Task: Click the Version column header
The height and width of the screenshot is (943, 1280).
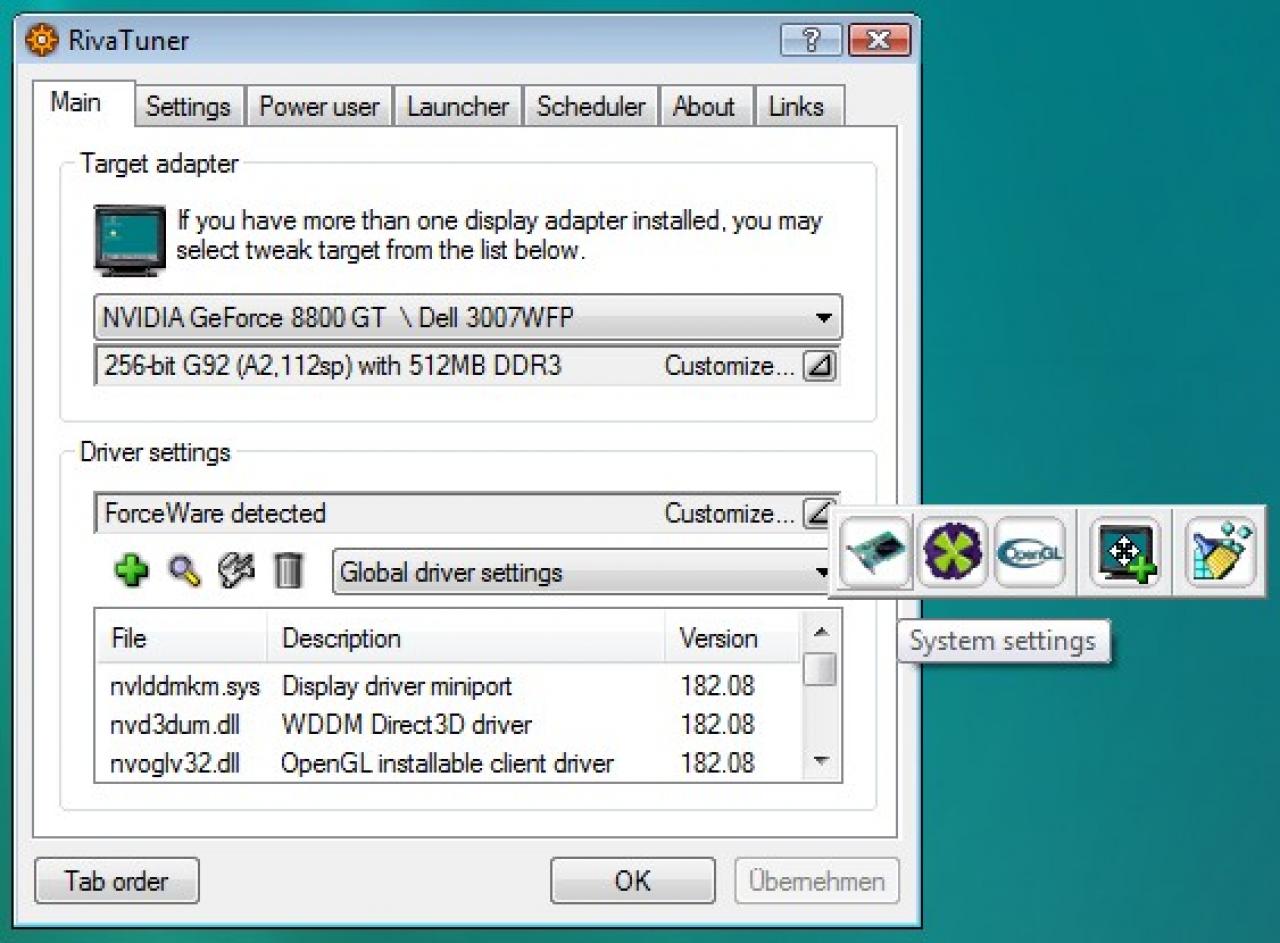Action: (732, 638)
